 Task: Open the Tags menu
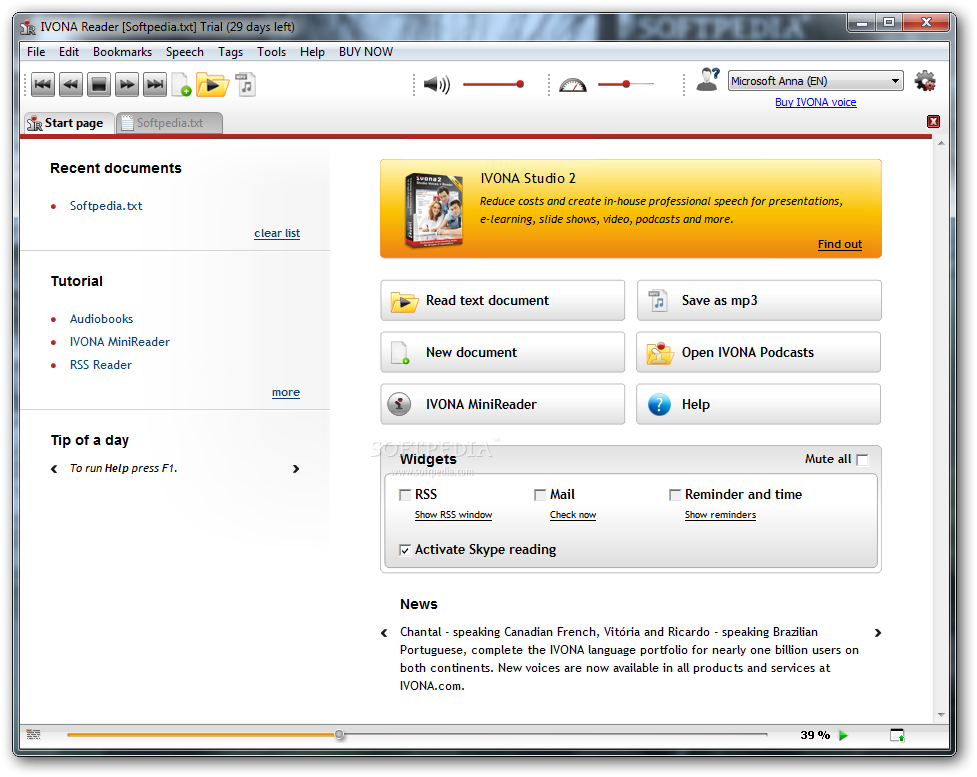point(230,52)
